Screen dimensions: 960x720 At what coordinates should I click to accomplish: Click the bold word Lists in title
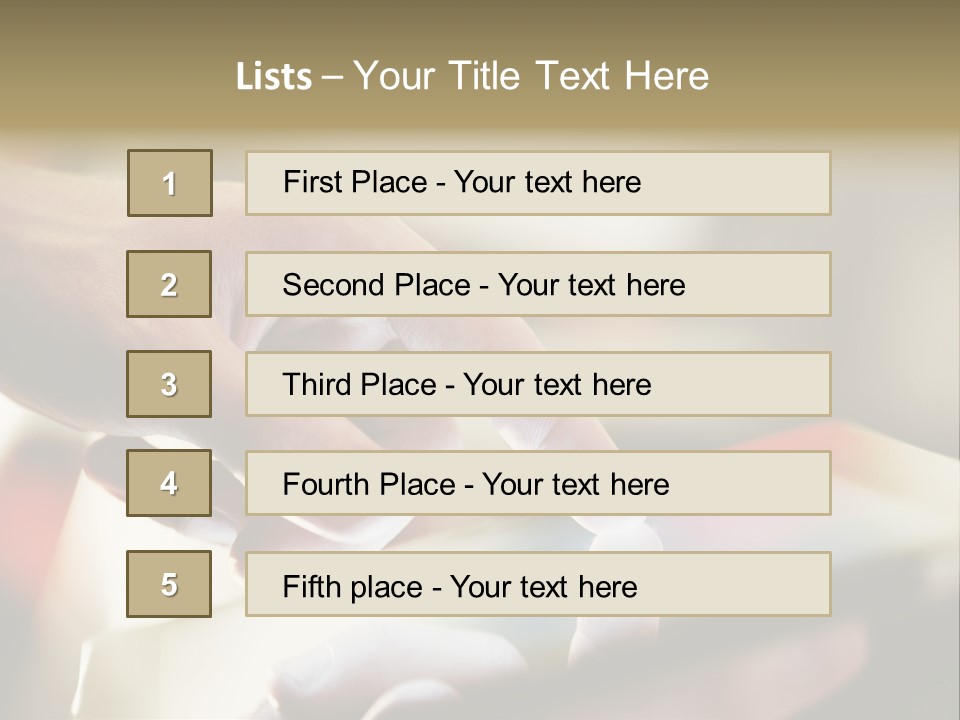coord(274,77)
